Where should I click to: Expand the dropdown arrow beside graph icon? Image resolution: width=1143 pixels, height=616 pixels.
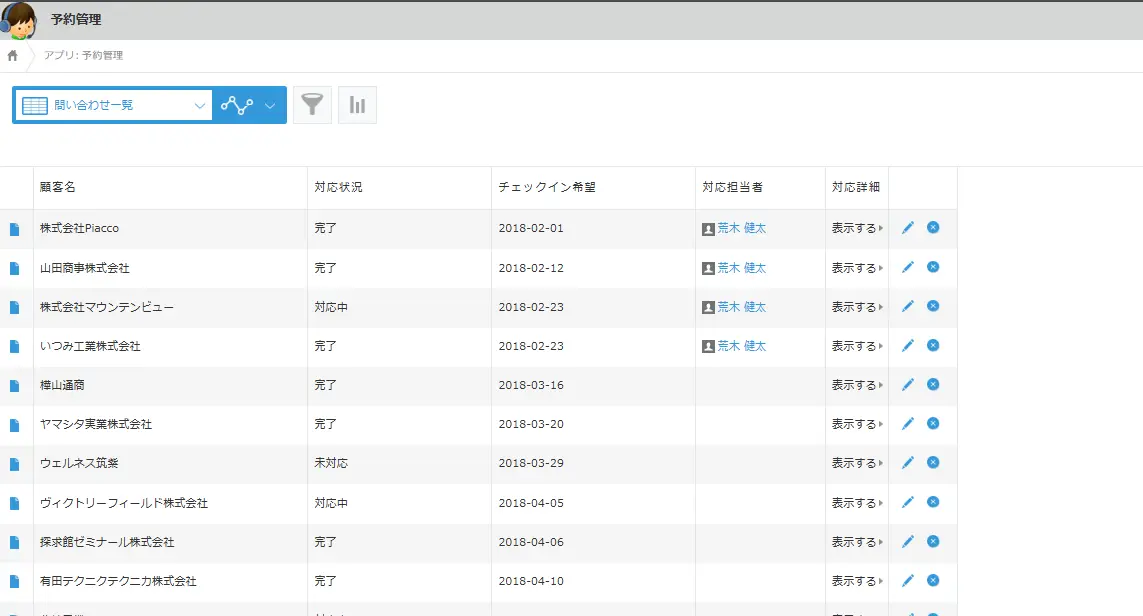270,105
